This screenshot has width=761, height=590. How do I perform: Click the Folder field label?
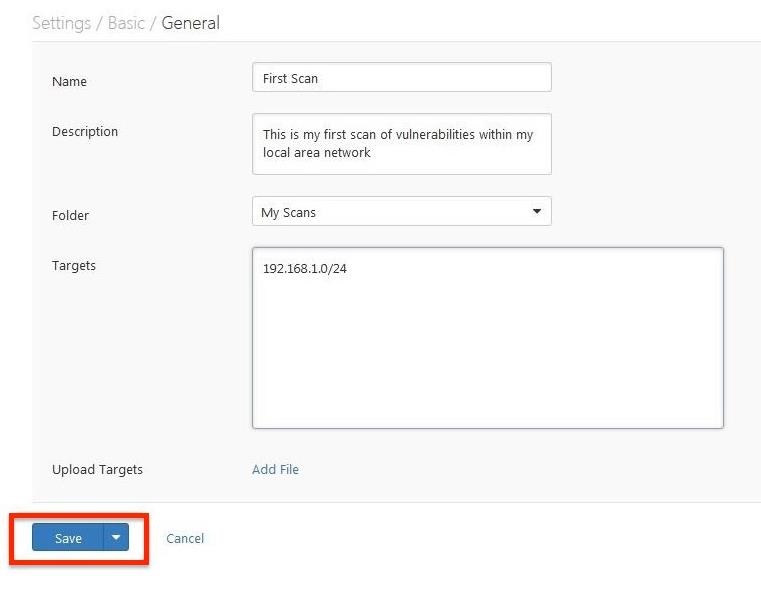[x=70, y=215]
